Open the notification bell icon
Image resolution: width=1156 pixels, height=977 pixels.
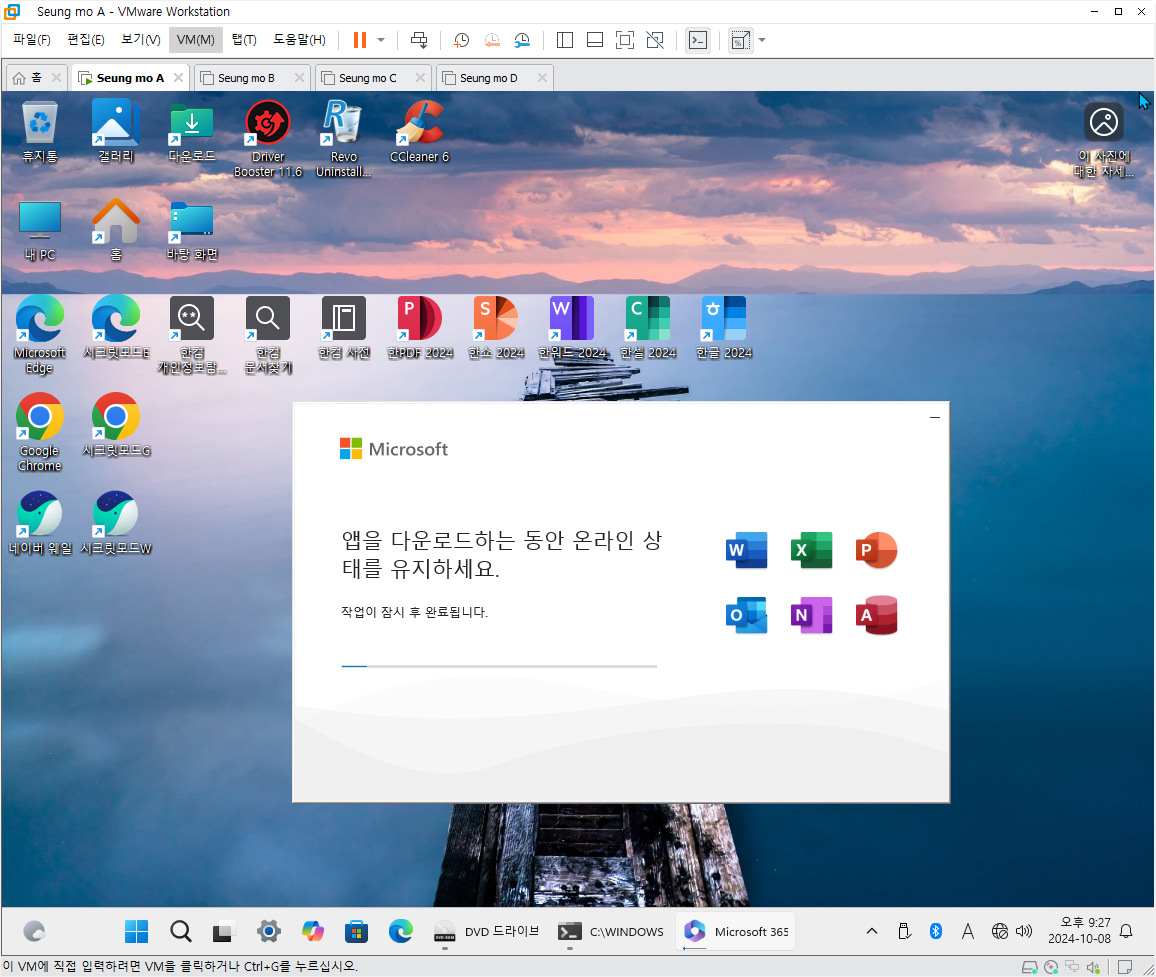(x=1126, y=931)
